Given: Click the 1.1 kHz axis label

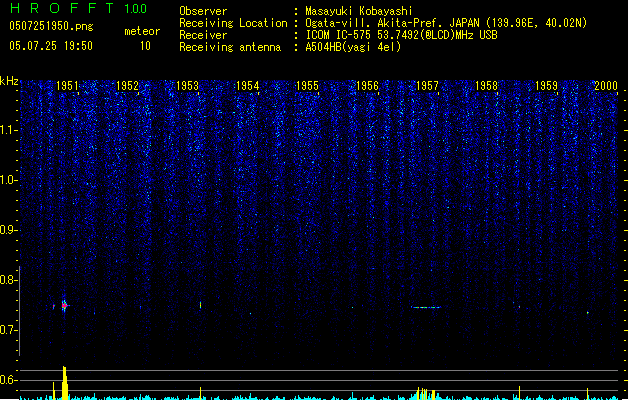Looking at the screenshot, I should coord(8,130).
